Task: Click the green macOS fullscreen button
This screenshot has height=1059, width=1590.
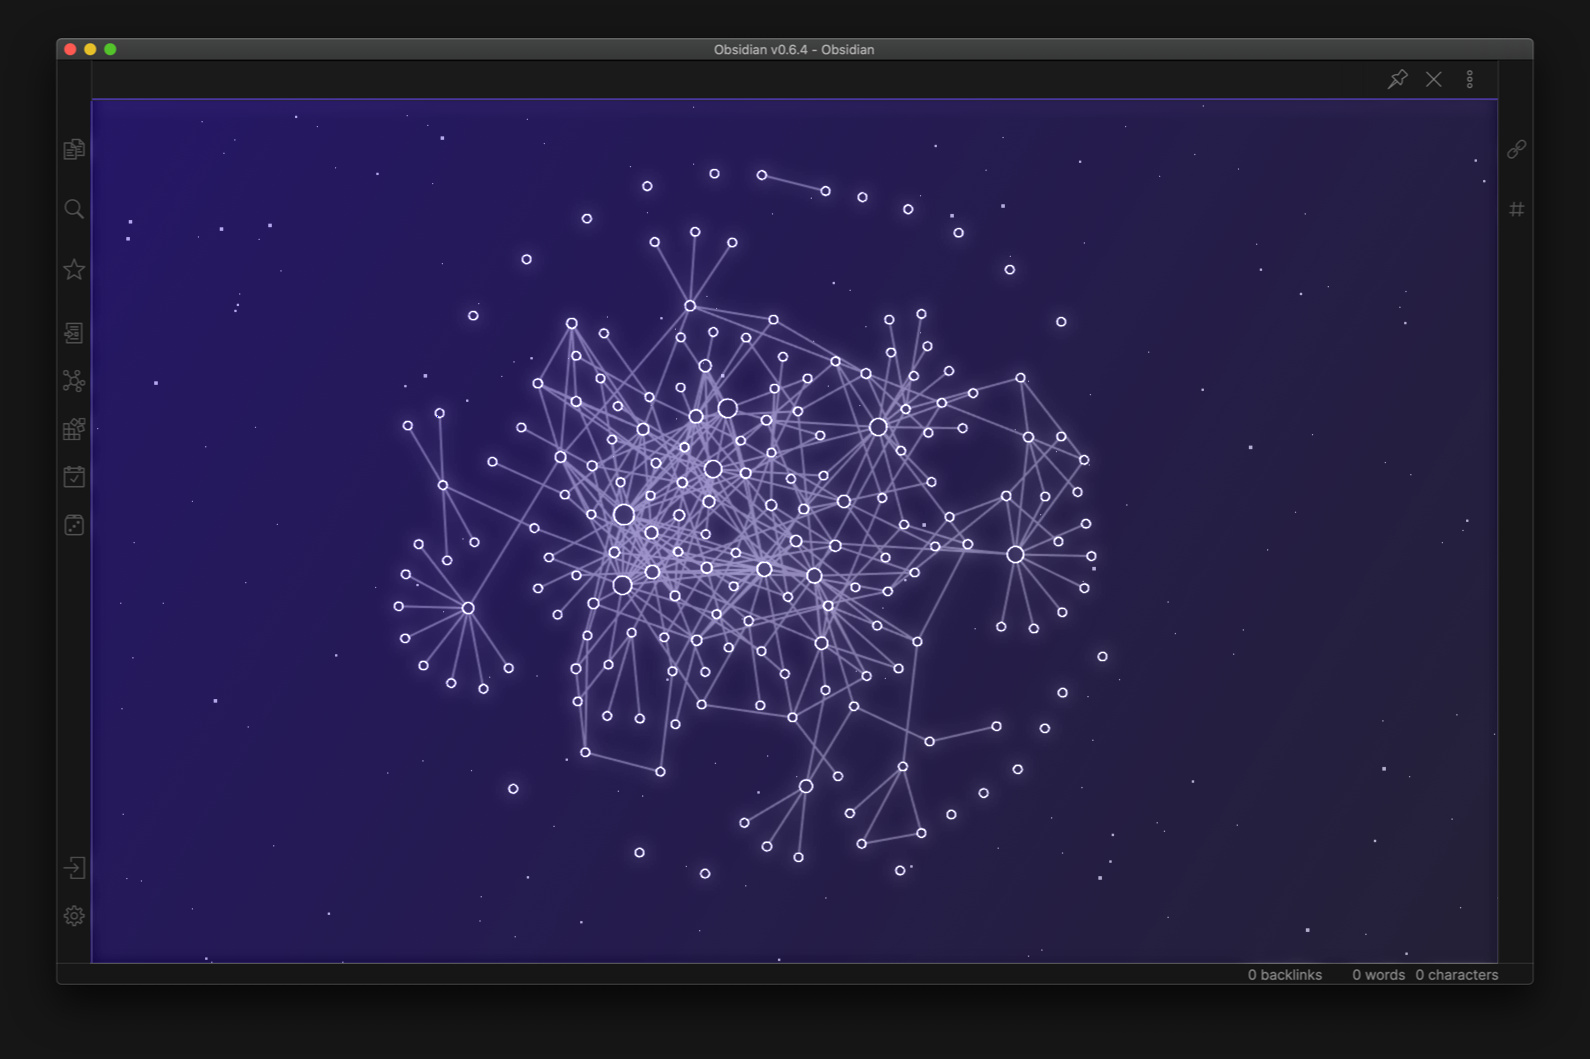Action: (110, 49)
